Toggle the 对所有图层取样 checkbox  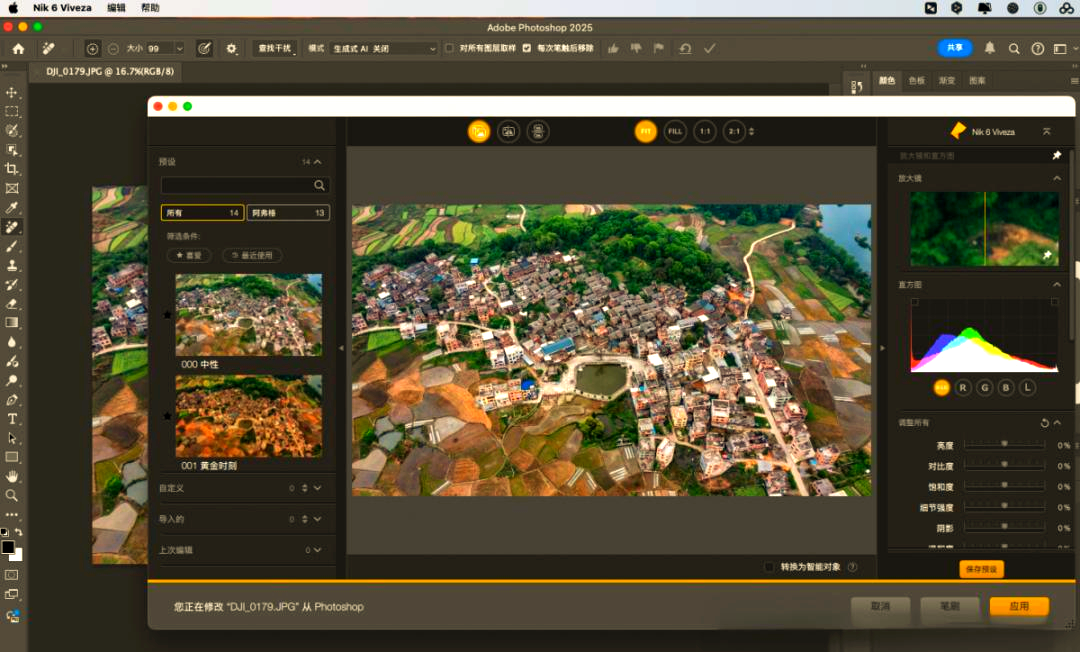click(449, 48)
